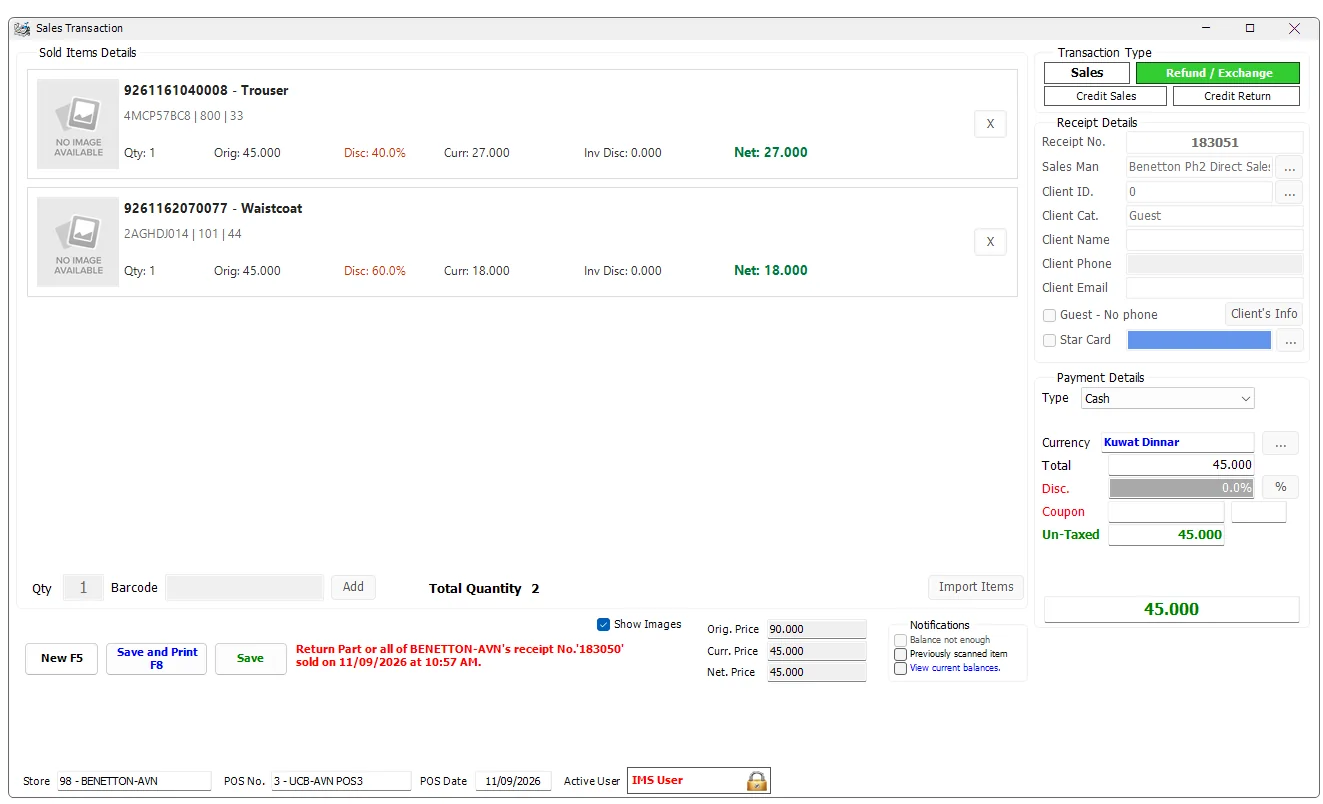Click the lock icon beside IMS User
Screen dimensions: 1323x804
756,781
